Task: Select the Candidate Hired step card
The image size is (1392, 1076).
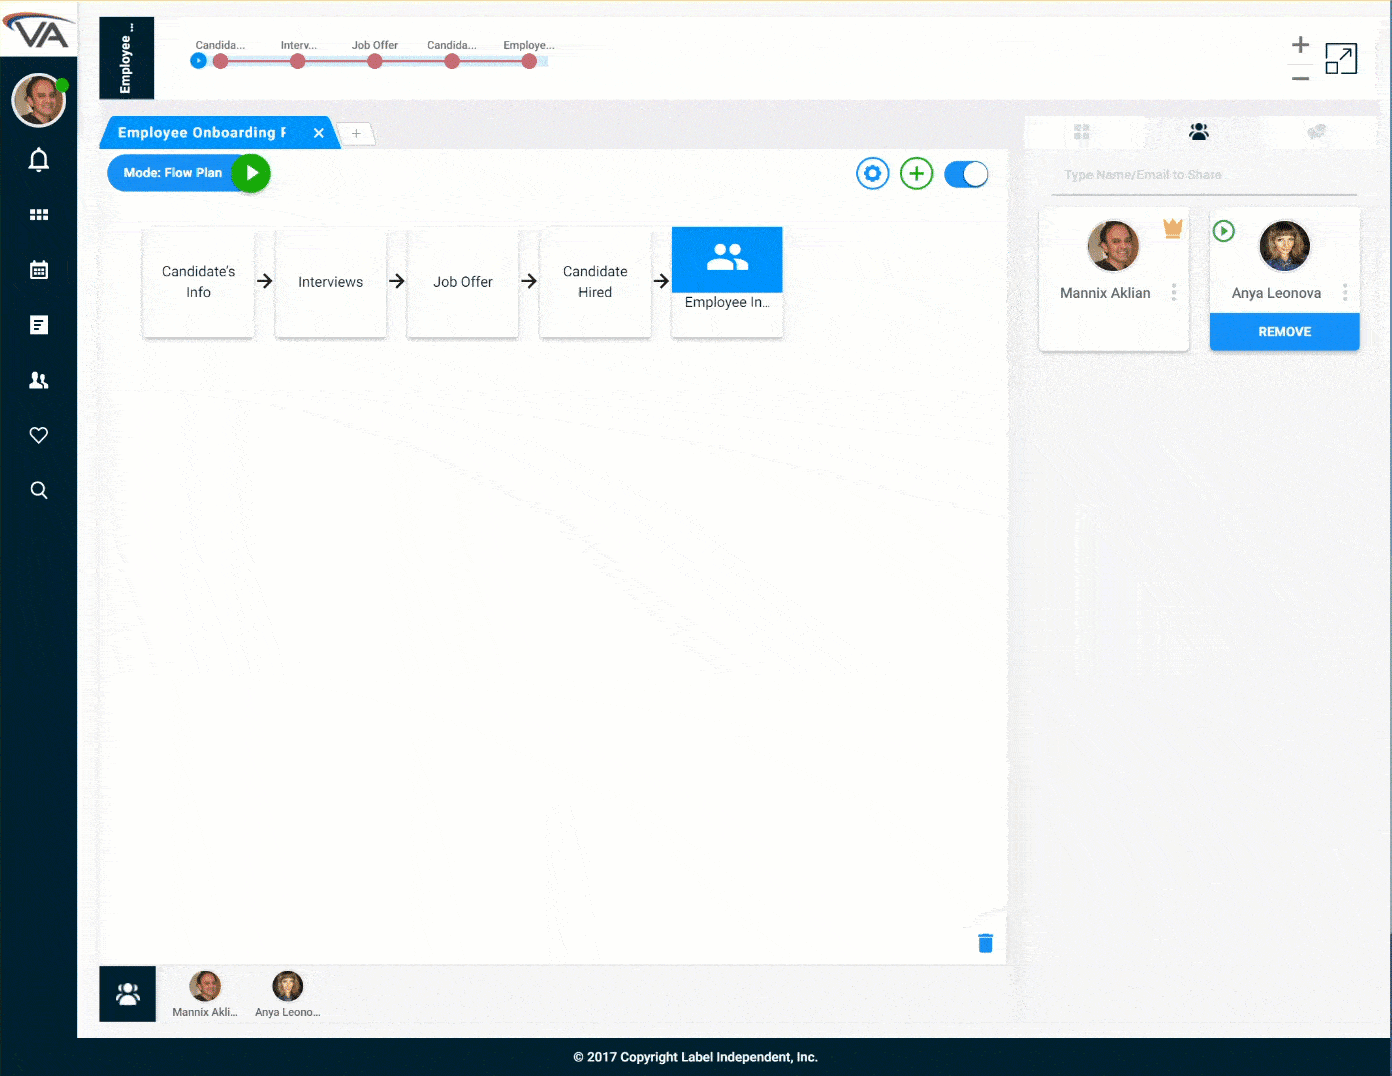Action: pyautogui.click(x=595, y=282)
